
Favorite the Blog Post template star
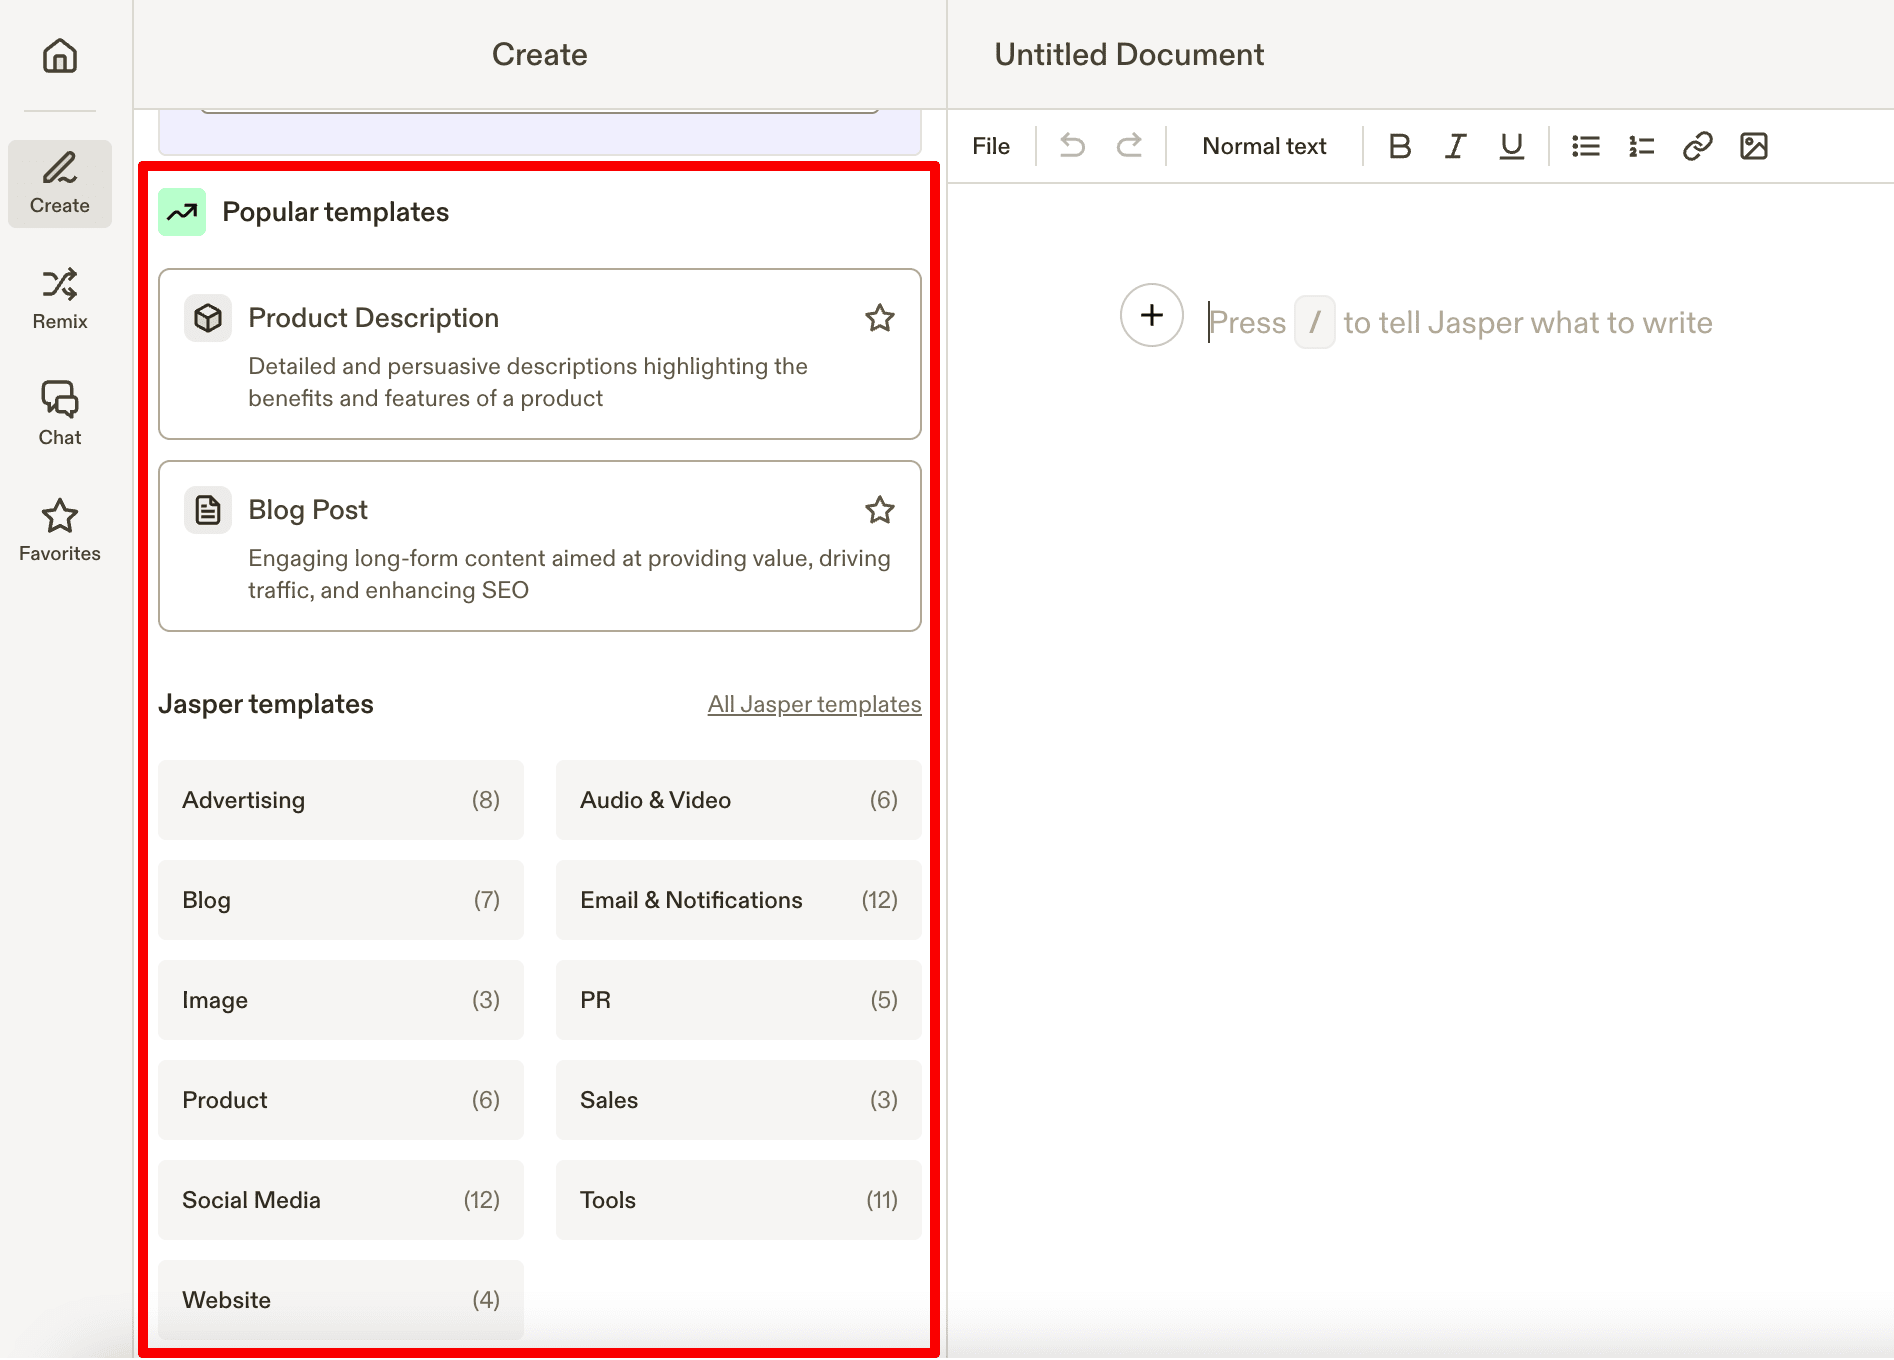tap(880, 510)
